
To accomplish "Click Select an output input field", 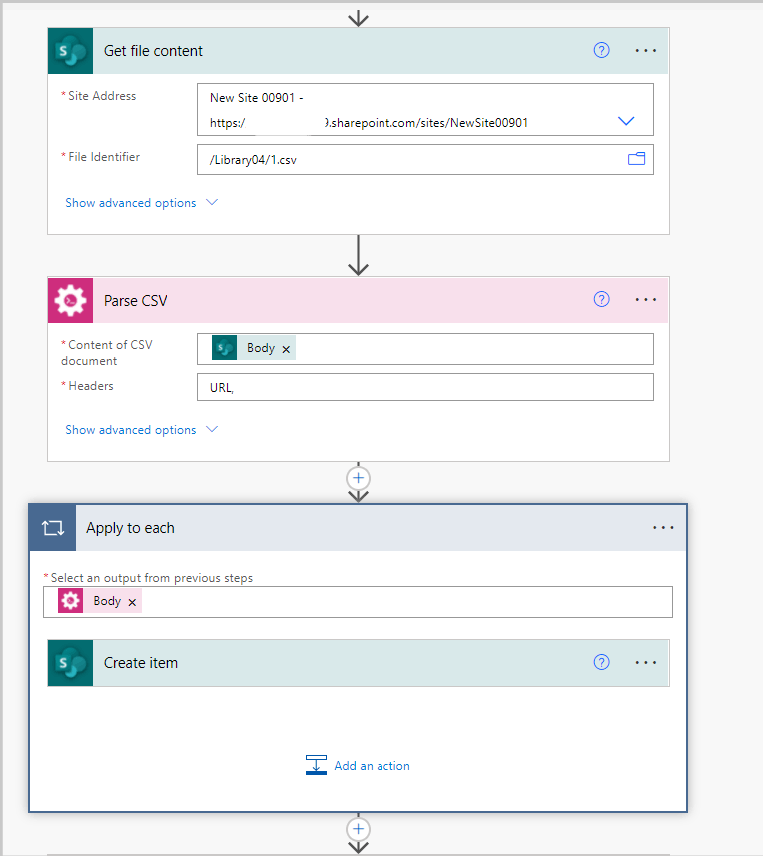I will click(x=357, y=602).
